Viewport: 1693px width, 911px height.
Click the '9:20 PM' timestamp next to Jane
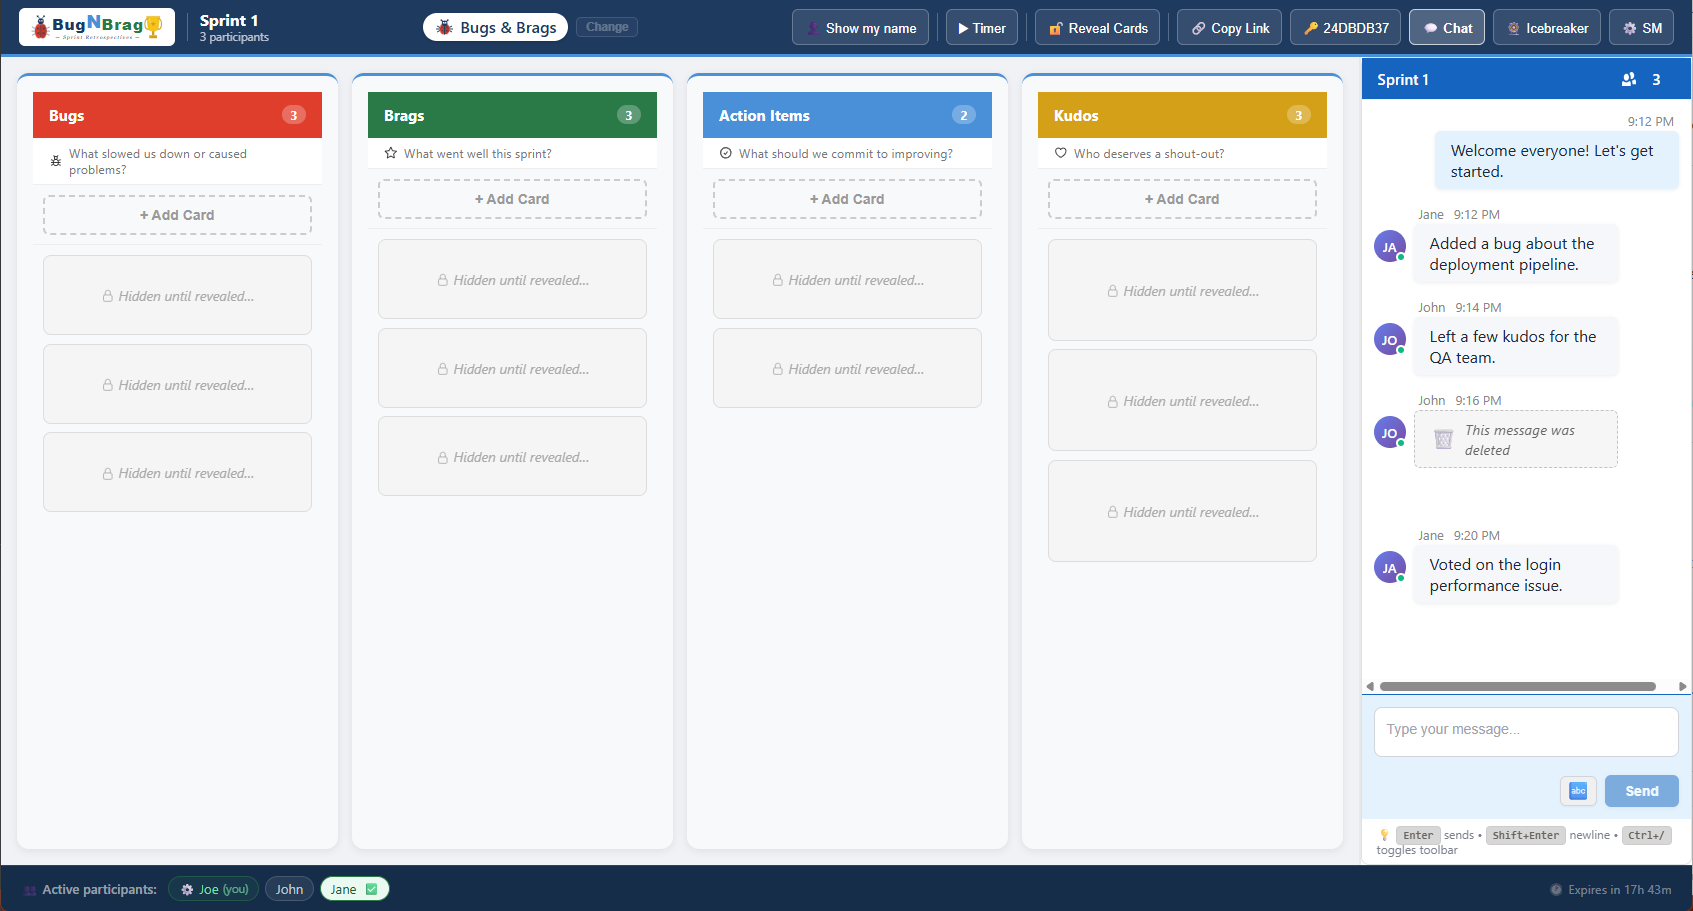click(1476, 536)
